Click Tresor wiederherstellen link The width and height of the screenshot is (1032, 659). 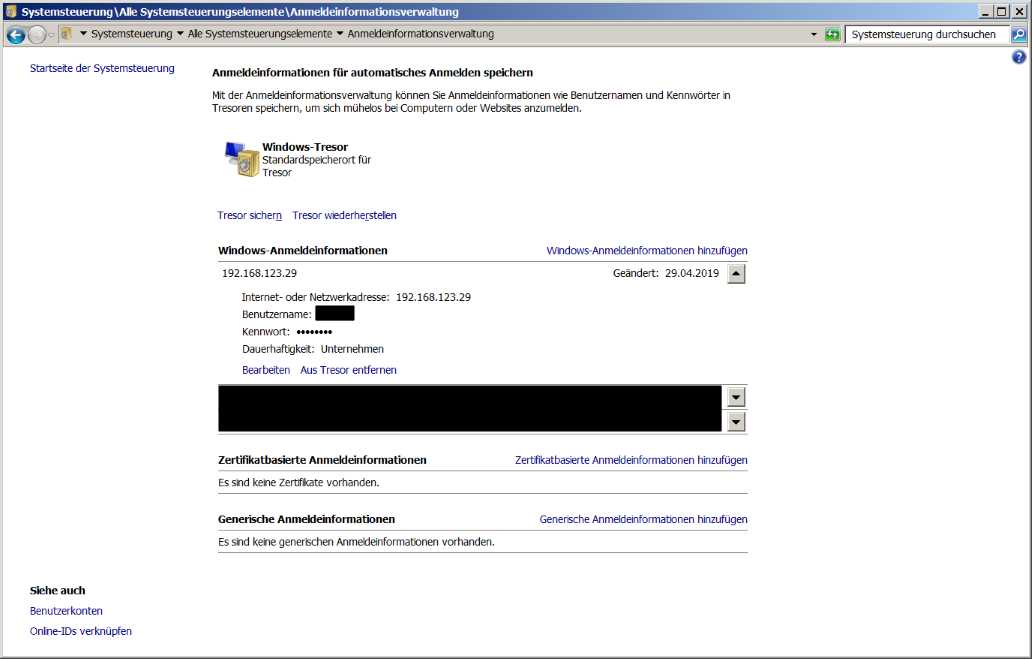(344, 215)
